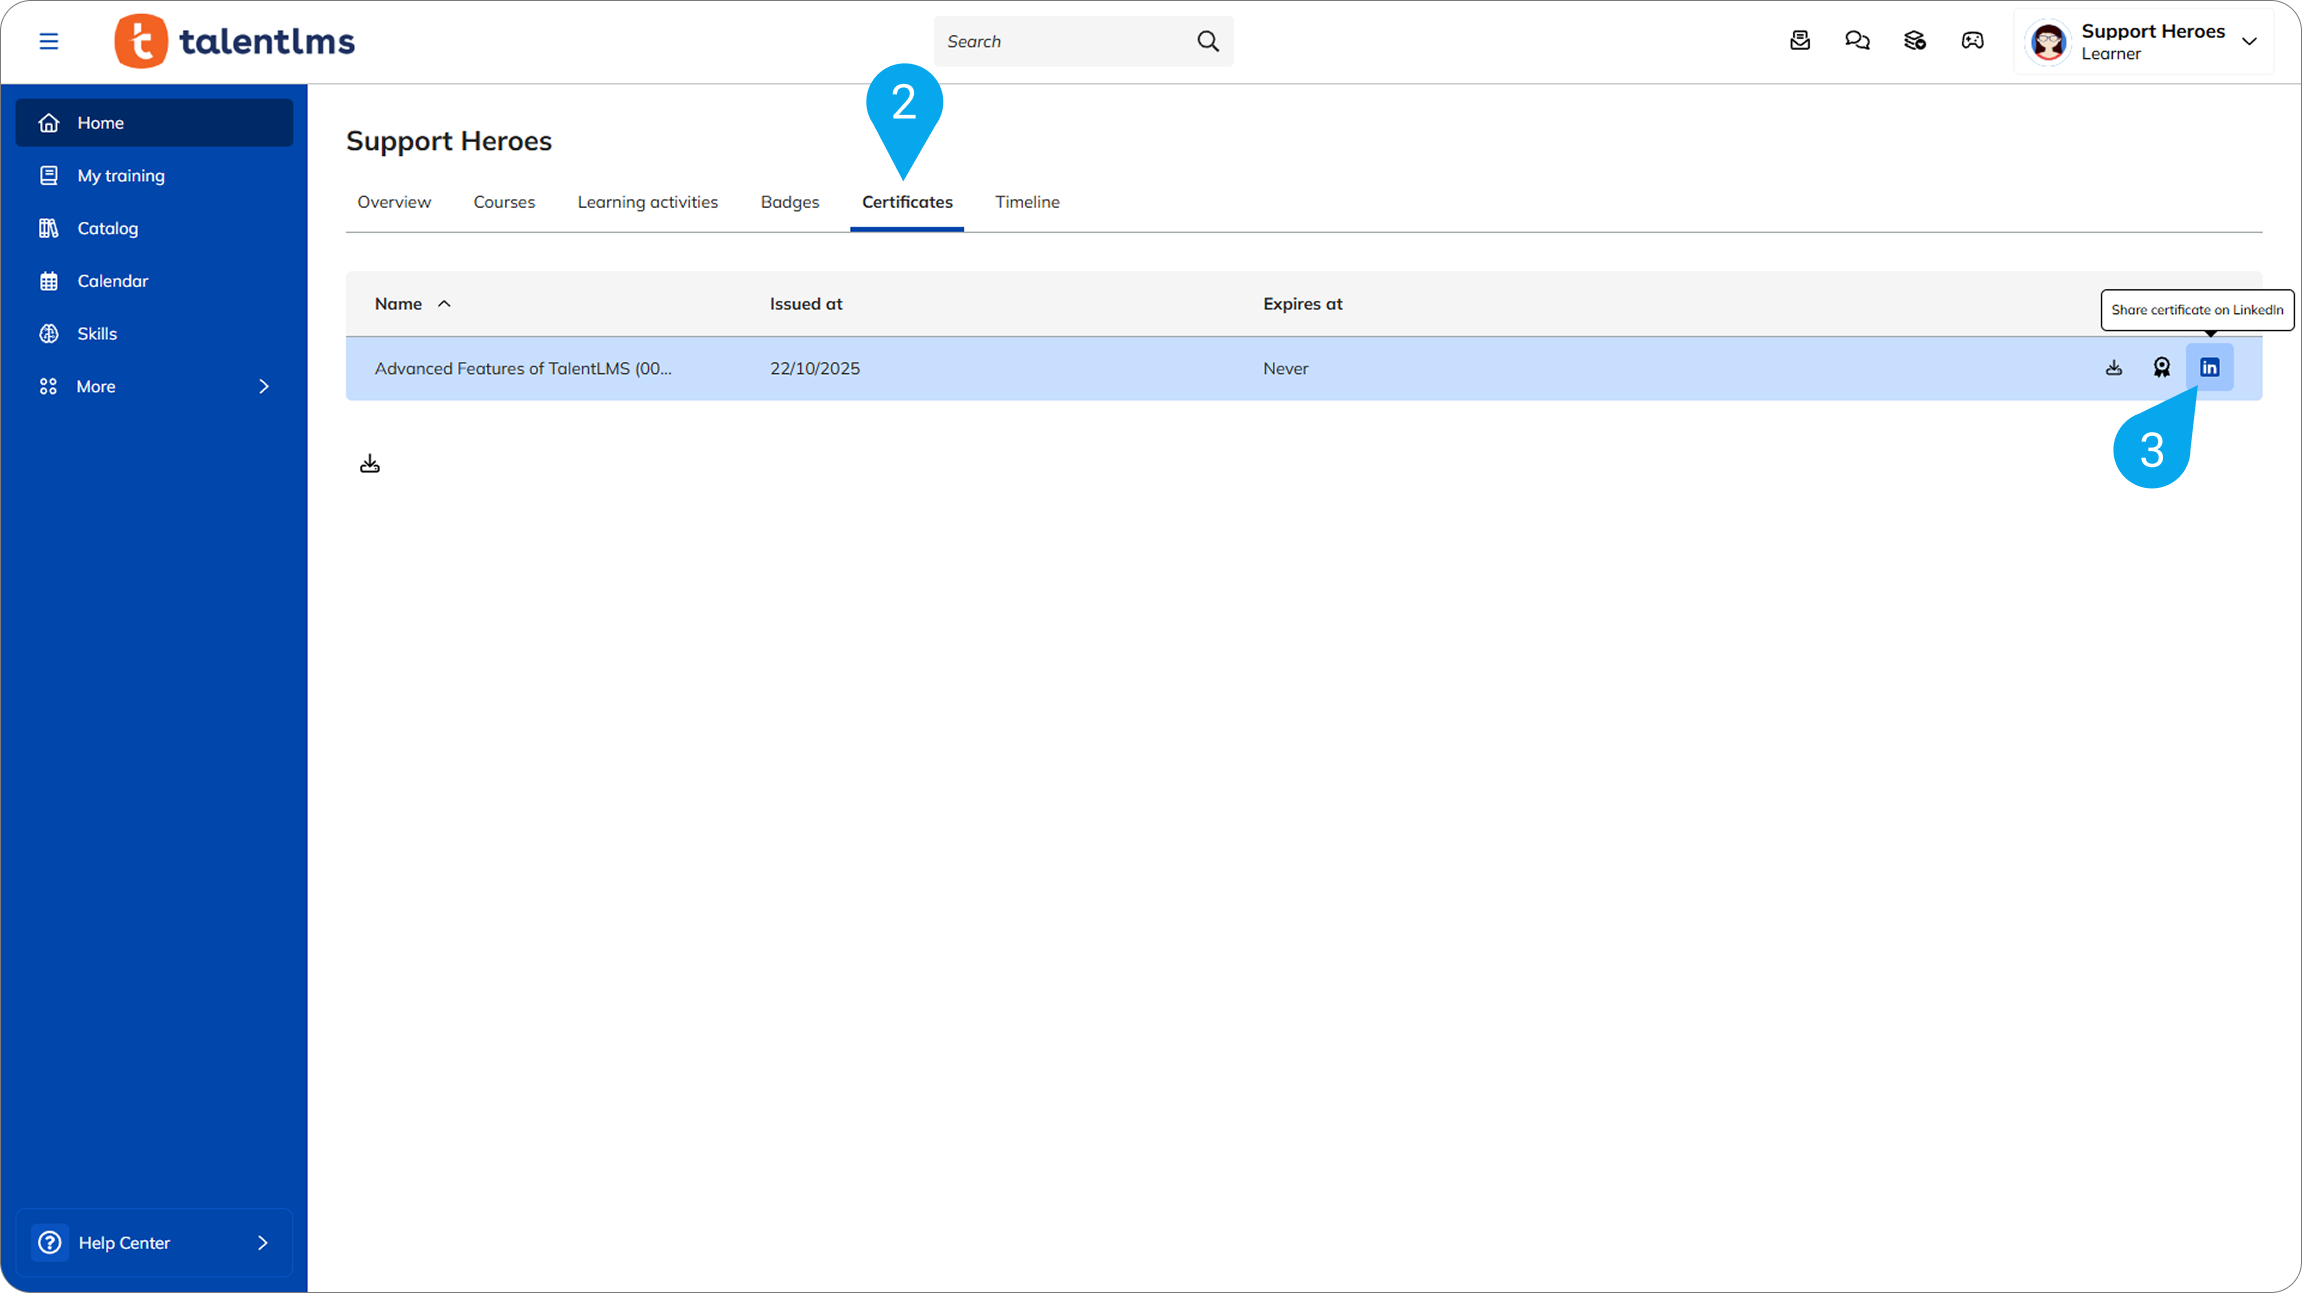Click the gamification controller icon

[1972, 41]
